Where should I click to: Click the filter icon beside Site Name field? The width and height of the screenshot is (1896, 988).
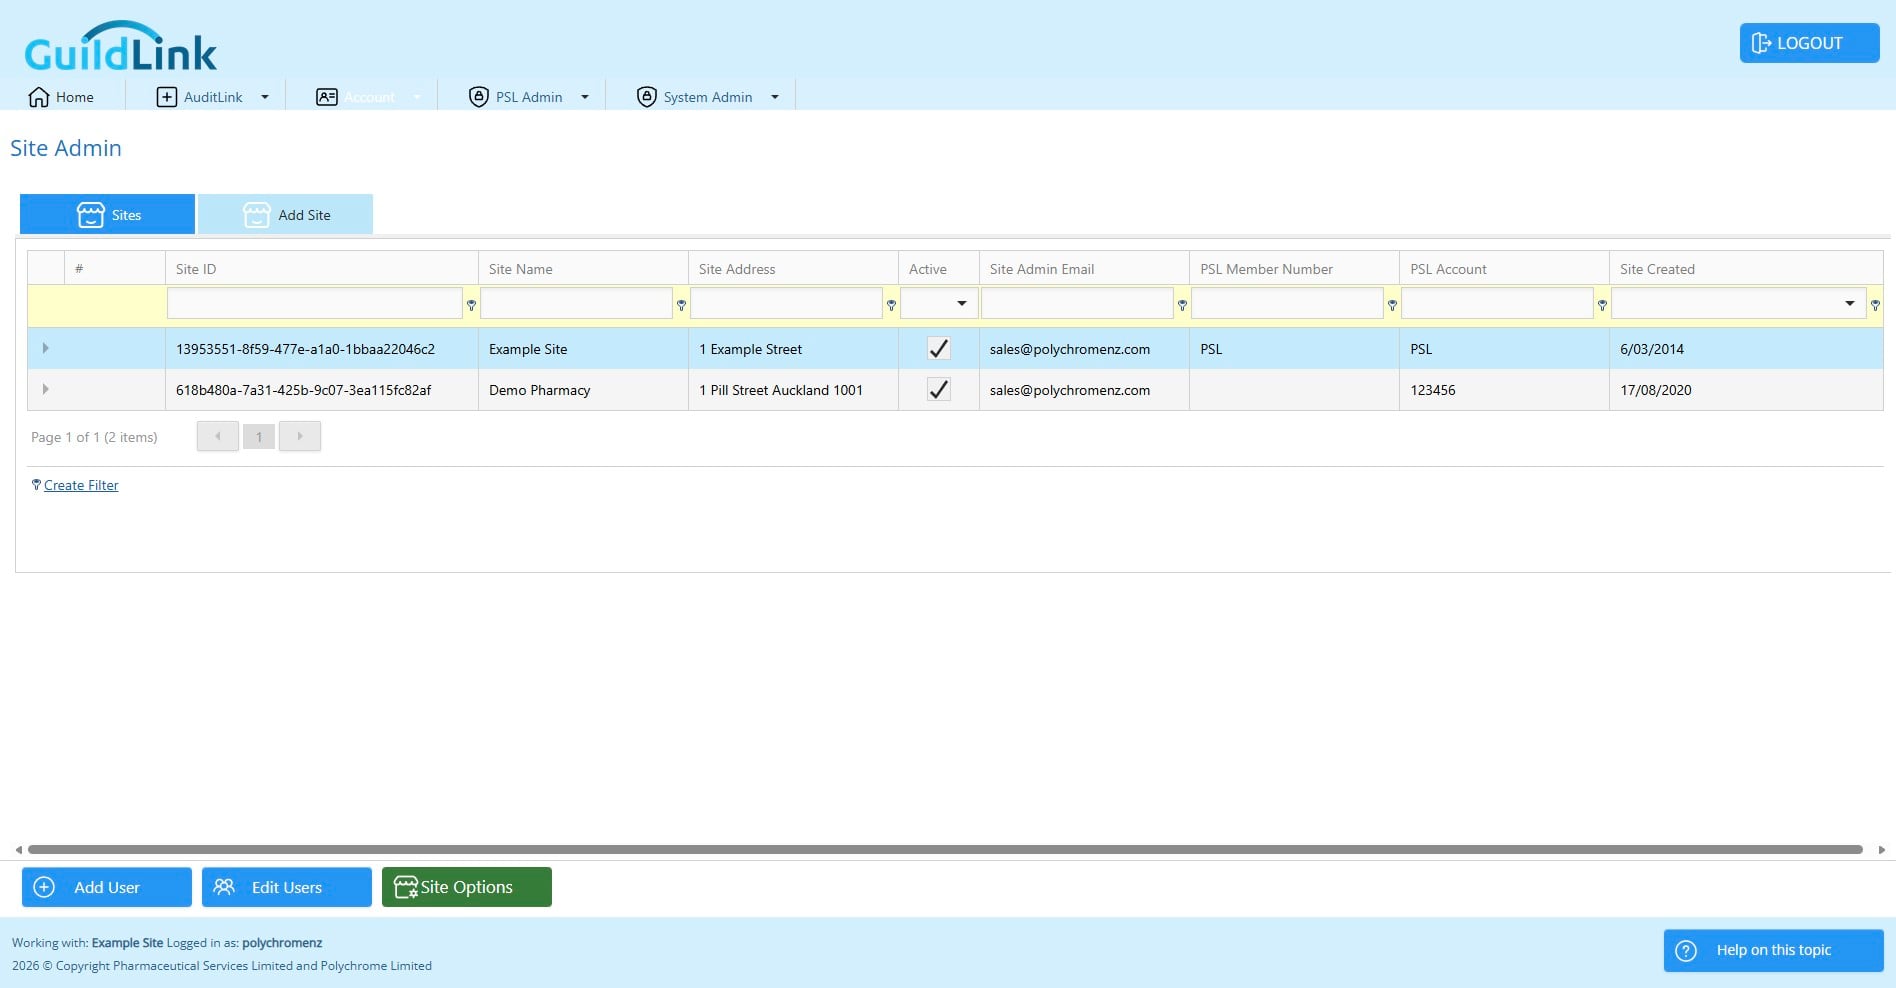pyautogui.click(x=681, y=305)
